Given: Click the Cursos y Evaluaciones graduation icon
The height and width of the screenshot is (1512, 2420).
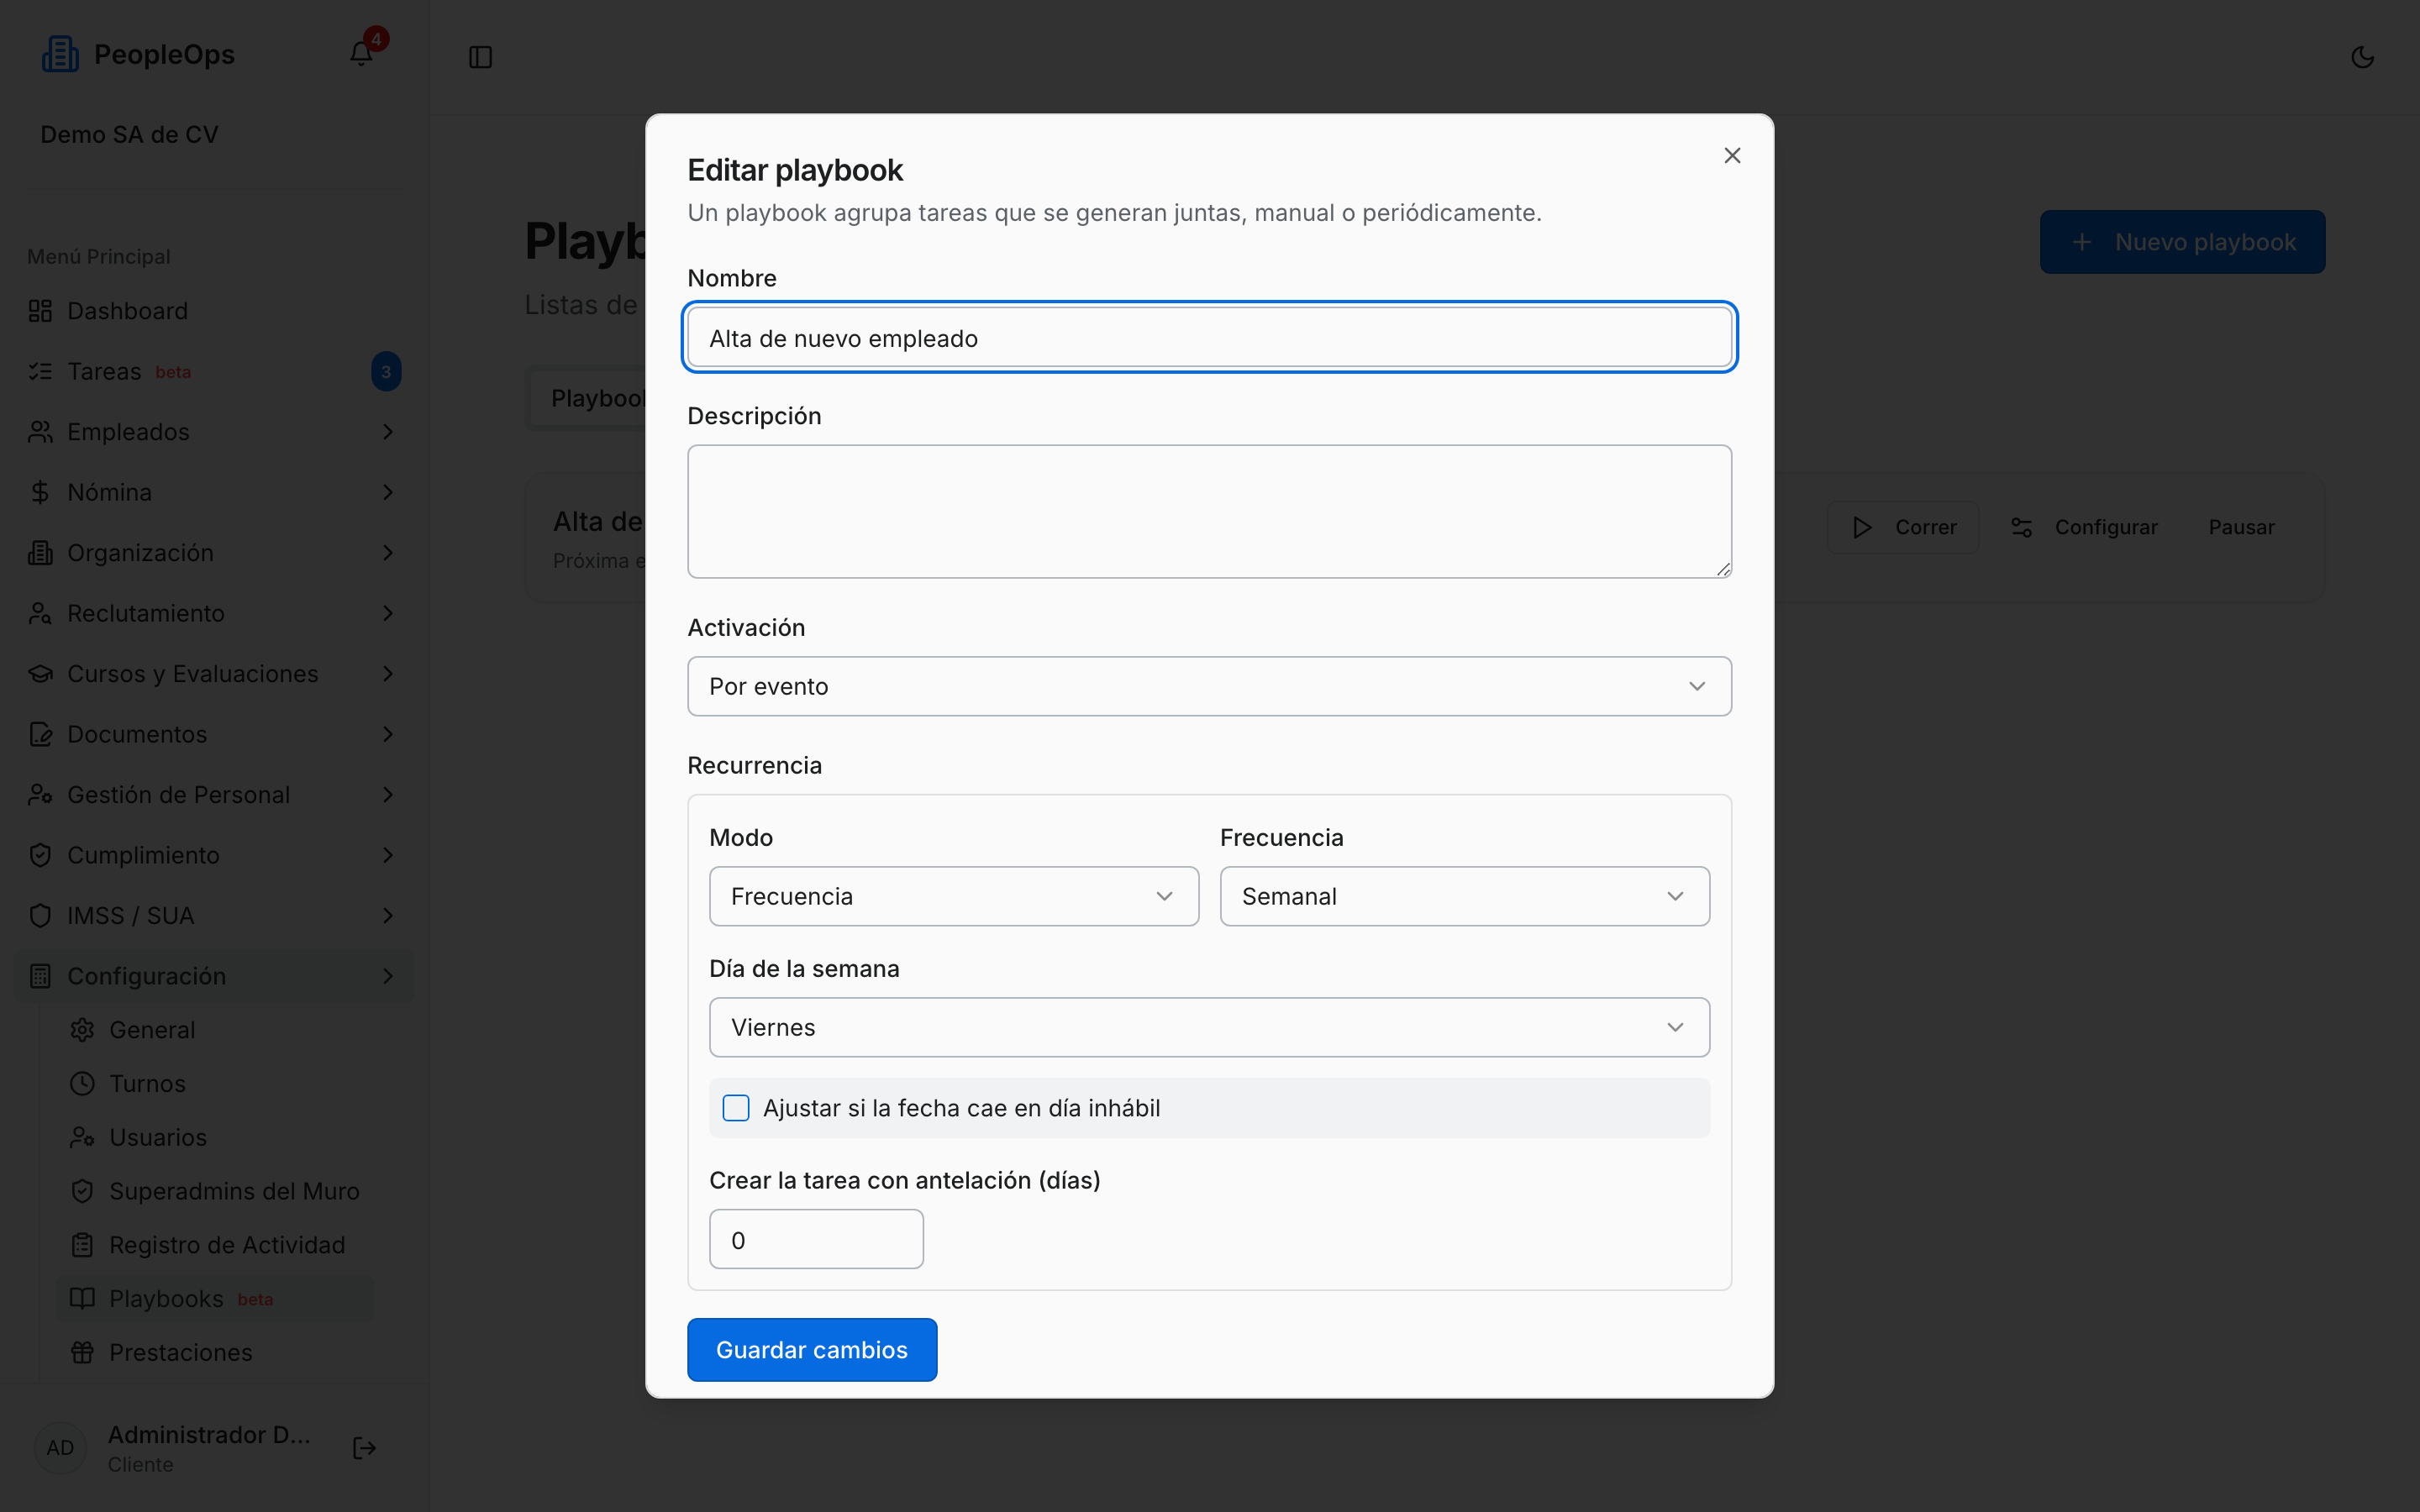Looking at the screenshot, I should 40,674.
